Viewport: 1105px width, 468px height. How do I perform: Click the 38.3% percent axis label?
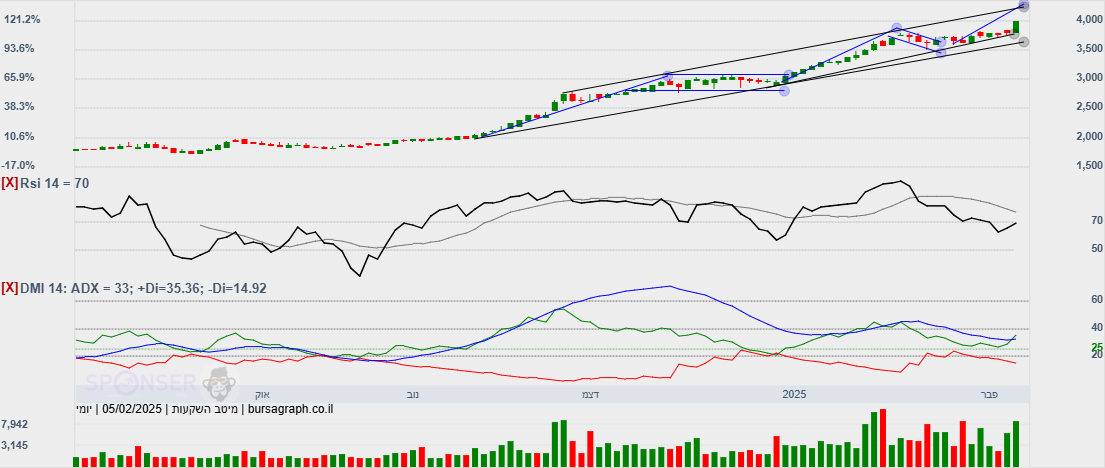click(x=22, y=107)
